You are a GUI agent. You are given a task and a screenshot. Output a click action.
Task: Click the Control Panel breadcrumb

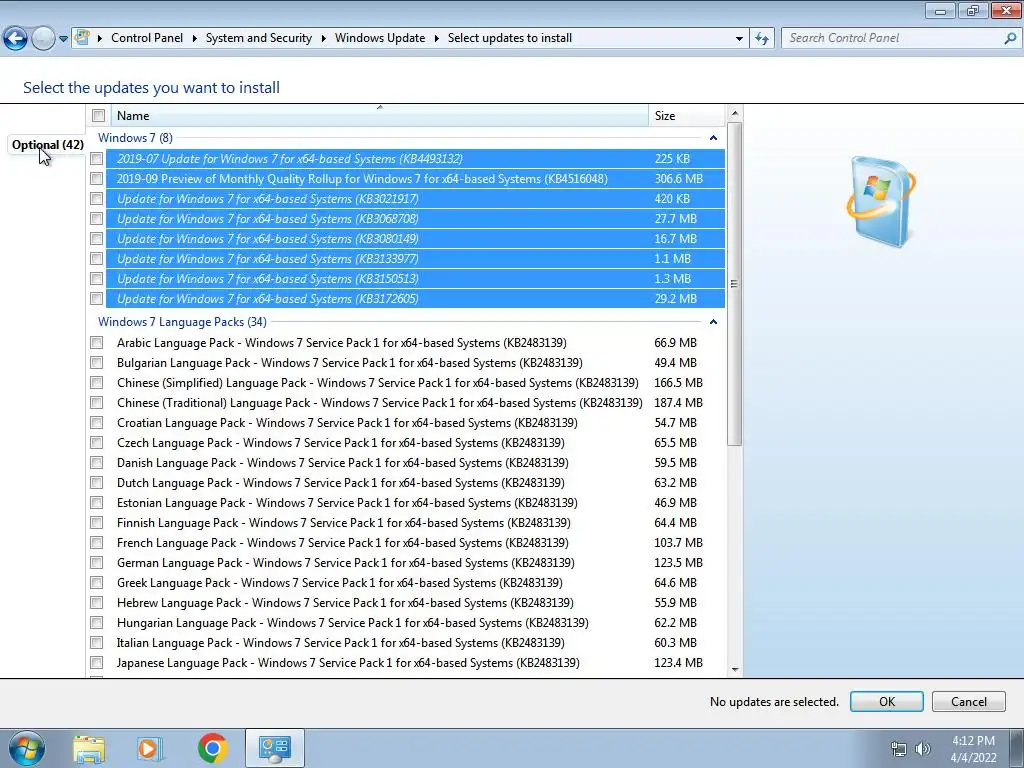tap(147, 38)
